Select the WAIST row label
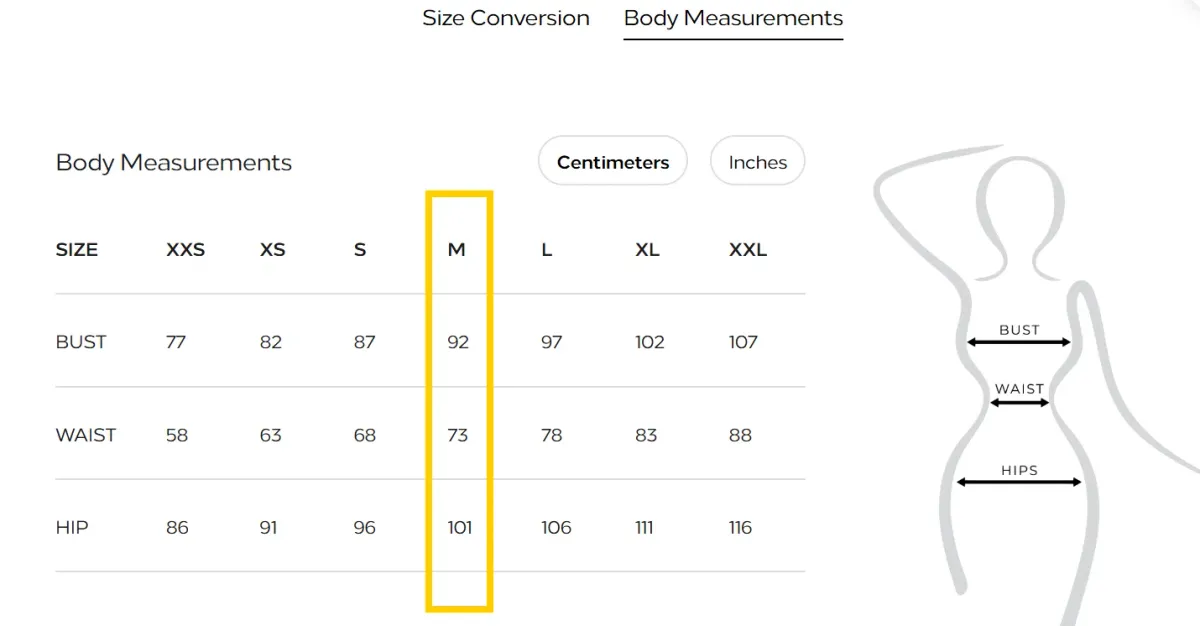This screenshot has width=1200, height=626. 86,435
